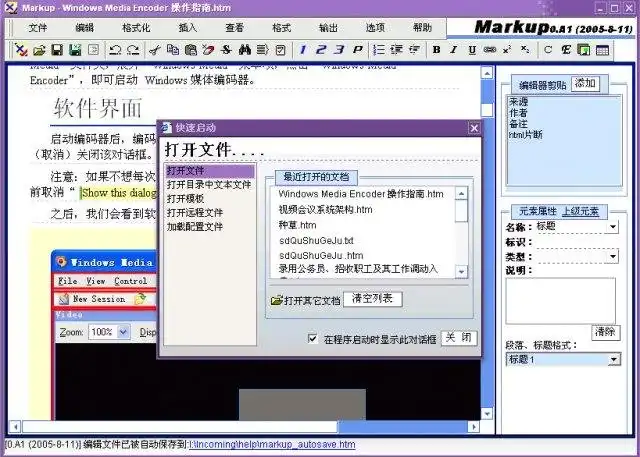Open the 查看 menu
The image size is (640, 457).
[x=234, y=28]
